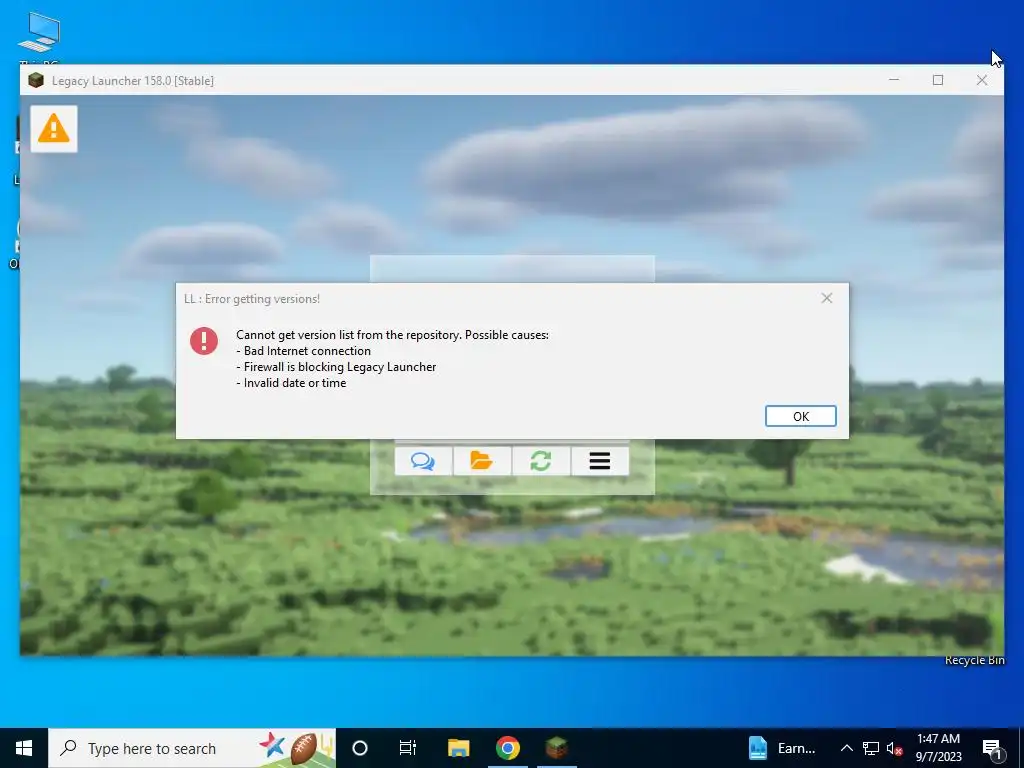Maximize the Legacy Launcher window
1024x768 pixels.
click(x=938, y=80)
